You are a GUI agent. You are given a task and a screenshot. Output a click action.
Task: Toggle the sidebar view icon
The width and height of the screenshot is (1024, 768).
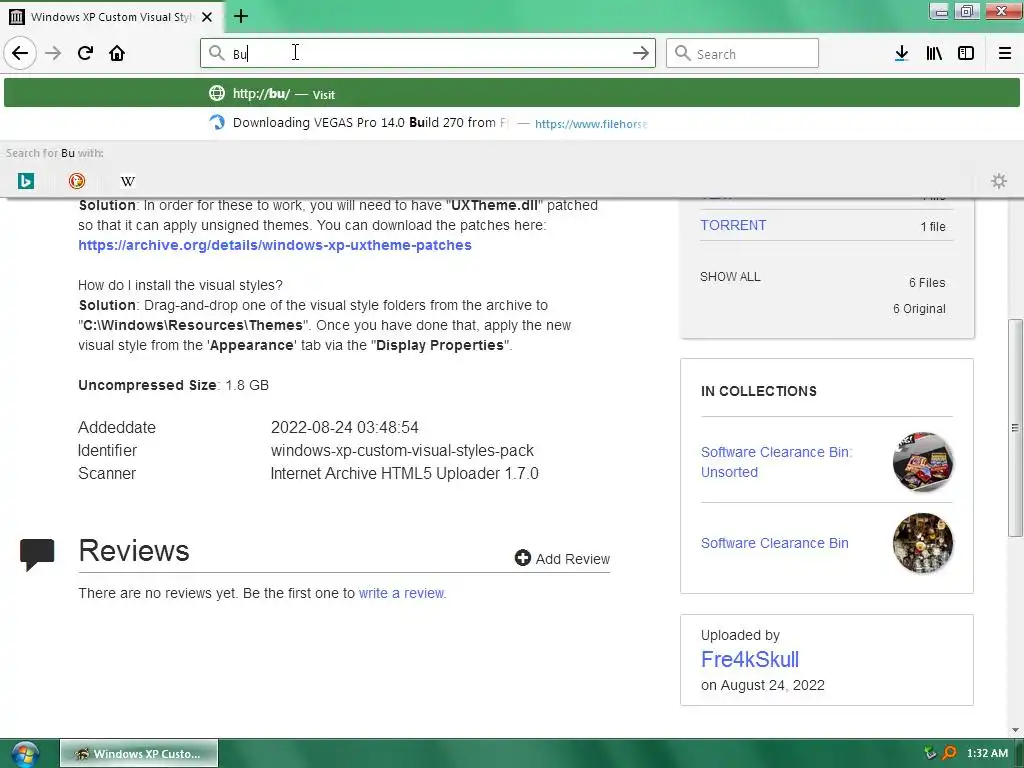(966, 53)
